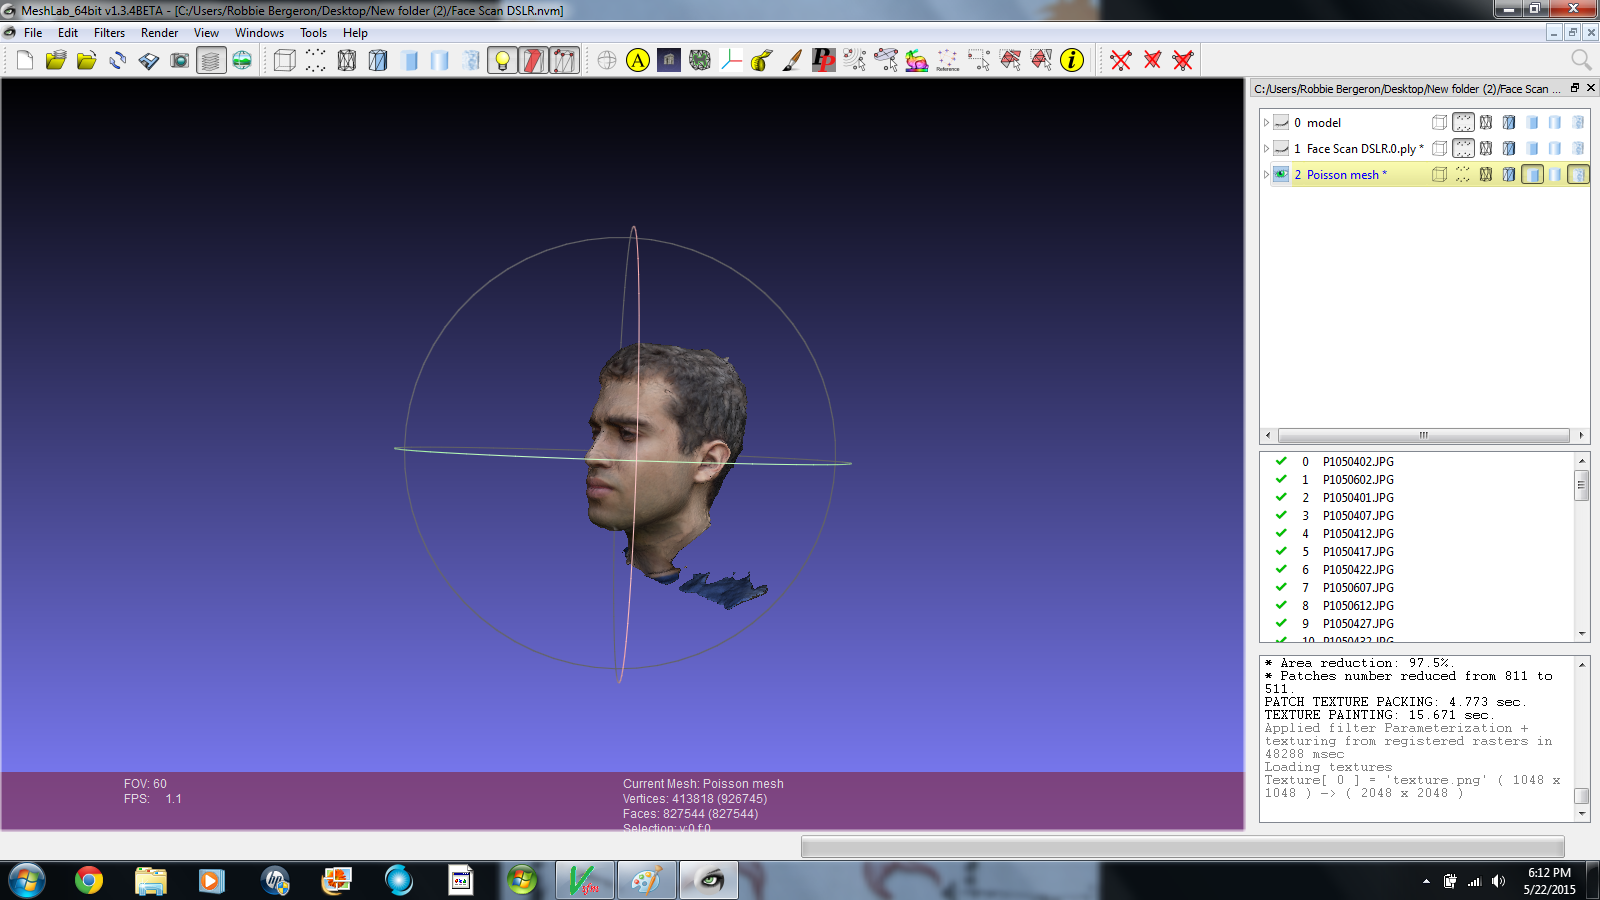Screen dimensions: 1600x900
Task: Select the 'Poisson mesh' layer name
Action: (1346, 175)
